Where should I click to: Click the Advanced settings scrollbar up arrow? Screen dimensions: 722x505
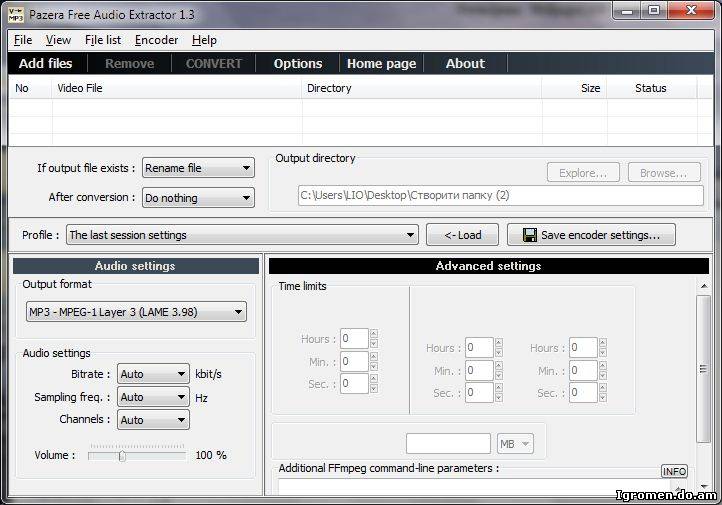coord(704,286)
